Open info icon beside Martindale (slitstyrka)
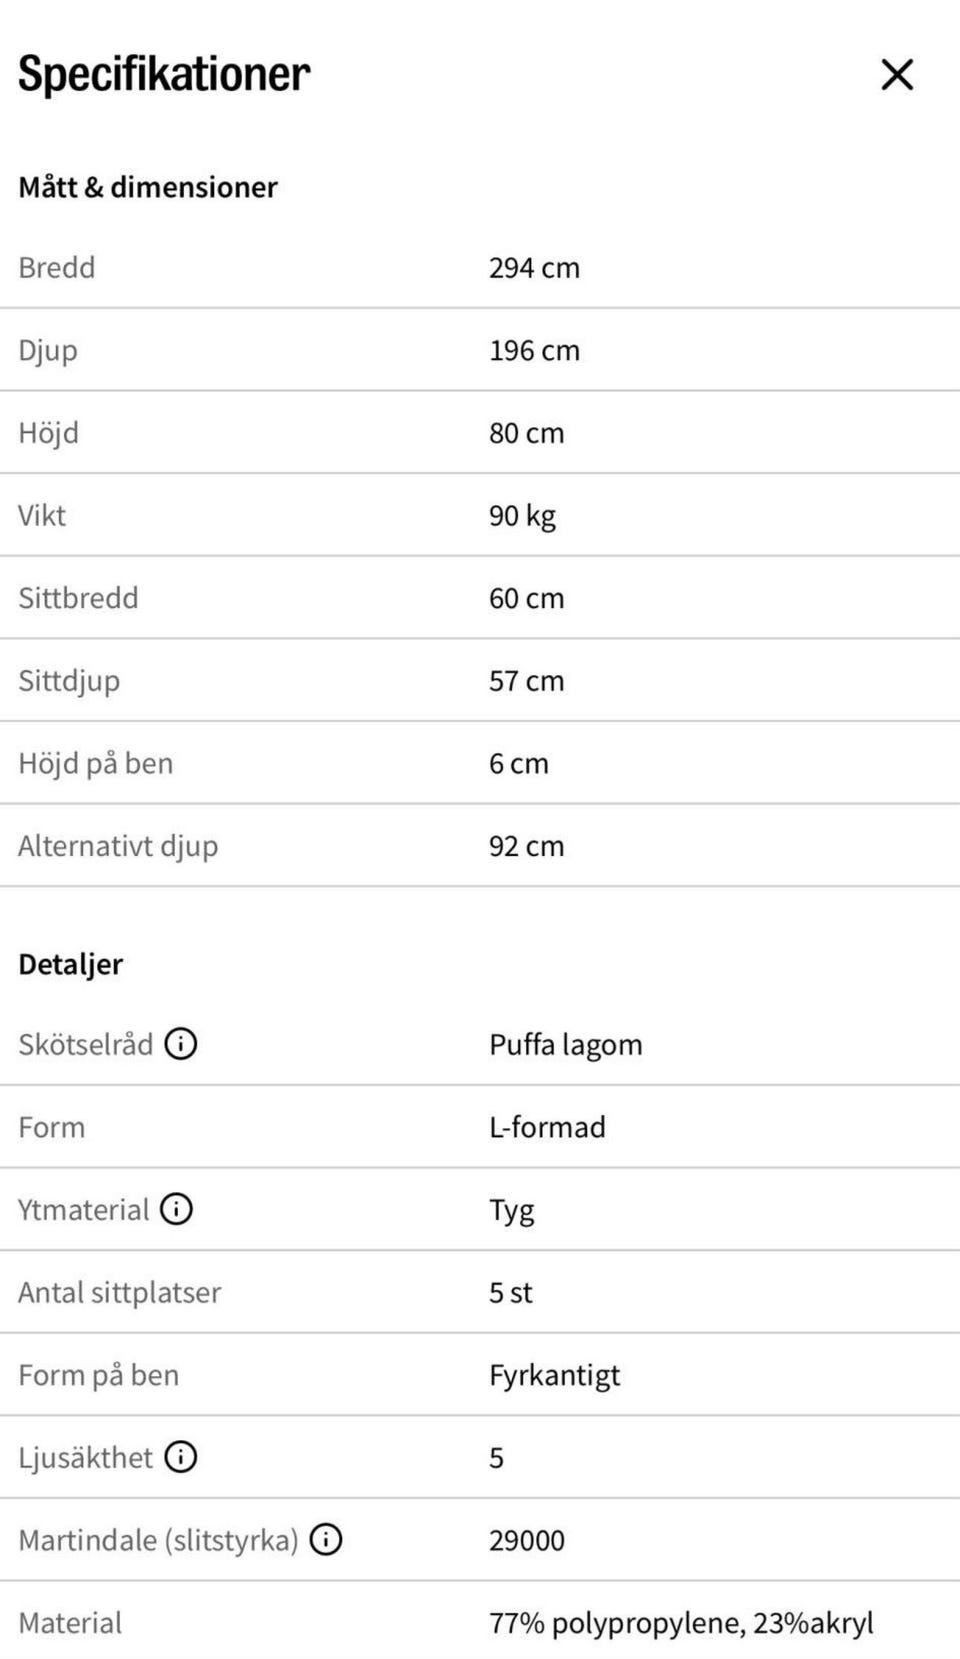 click(x=326, y=1539)
